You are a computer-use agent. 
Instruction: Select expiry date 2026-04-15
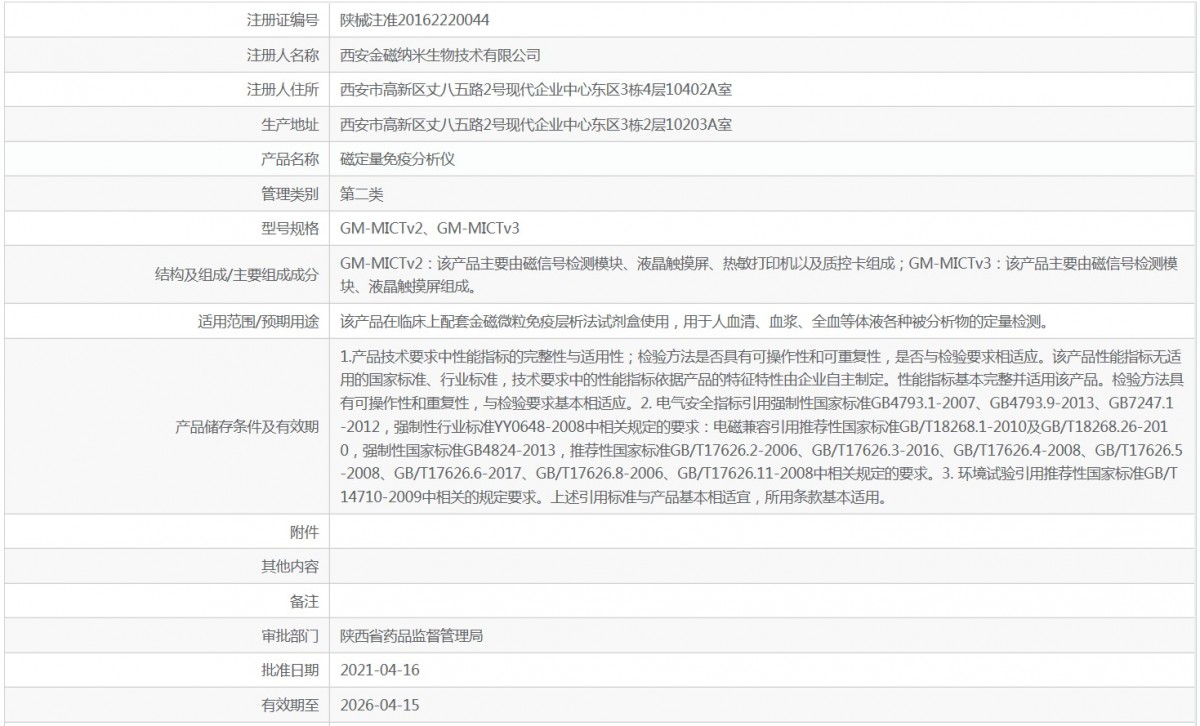379,705
